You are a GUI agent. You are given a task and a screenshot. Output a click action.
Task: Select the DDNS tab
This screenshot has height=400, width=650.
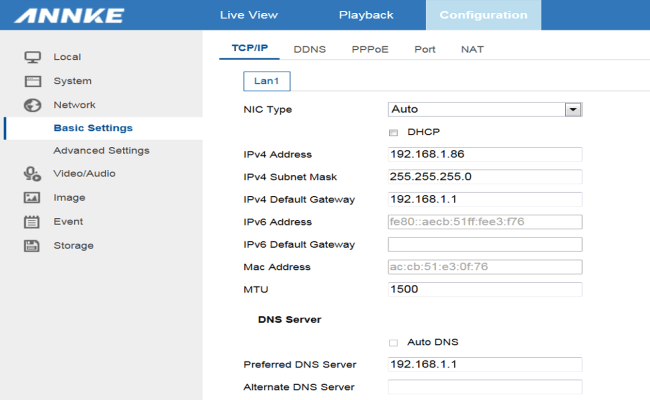(x=310, y=49)
